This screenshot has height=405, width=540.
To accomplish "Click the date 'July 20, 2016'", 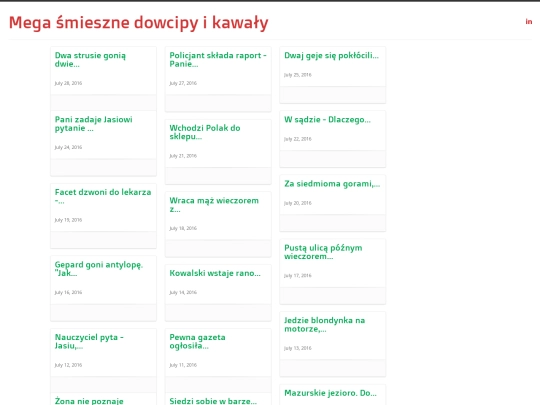I will click(298, 203).
